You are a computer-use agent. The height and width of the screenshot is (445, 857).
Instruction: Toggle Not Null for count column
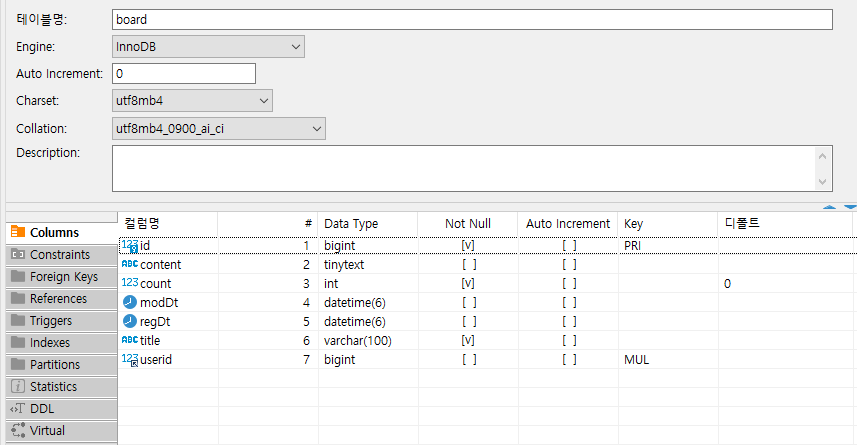468,284
